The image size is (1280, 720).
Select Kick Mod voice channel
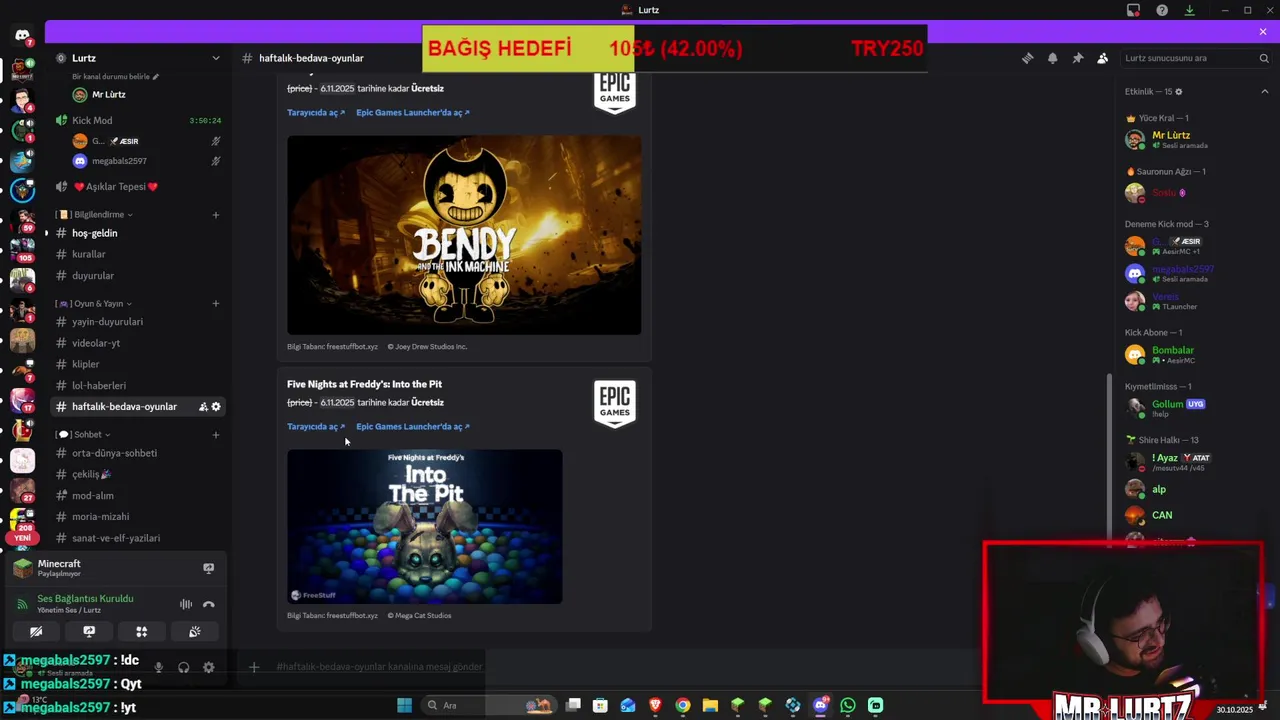click(138, 121)
